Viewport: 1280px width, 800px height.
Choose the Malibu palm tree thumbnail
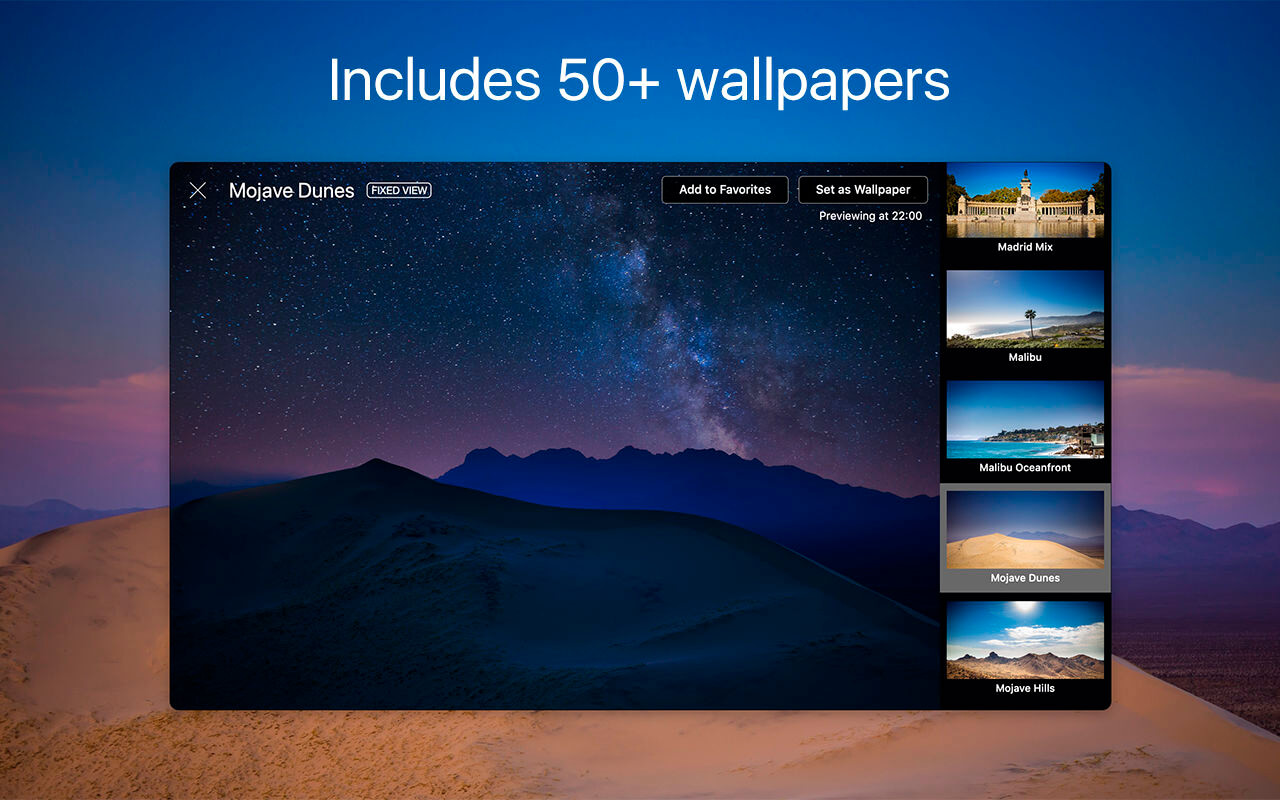(1025, 309)
